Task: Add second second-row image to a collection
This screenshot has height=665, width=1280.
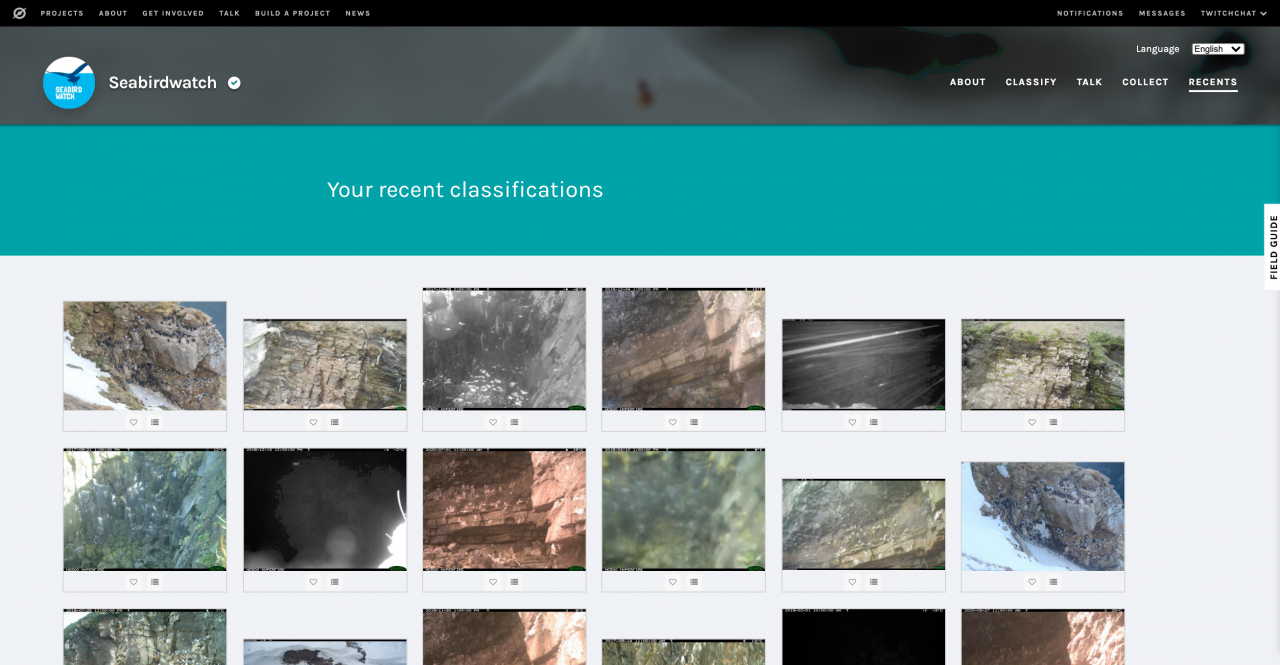Action: 335,582
